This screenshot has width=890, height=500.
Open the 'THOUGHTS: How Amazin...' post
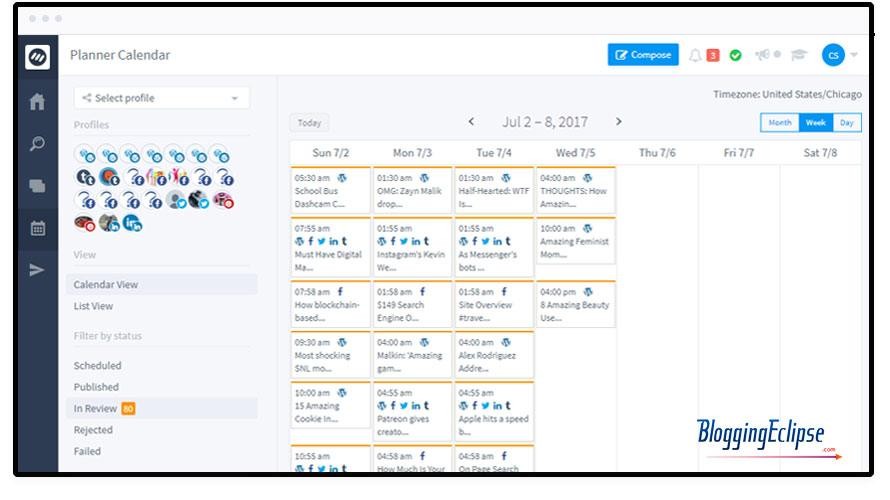[576, 191]
